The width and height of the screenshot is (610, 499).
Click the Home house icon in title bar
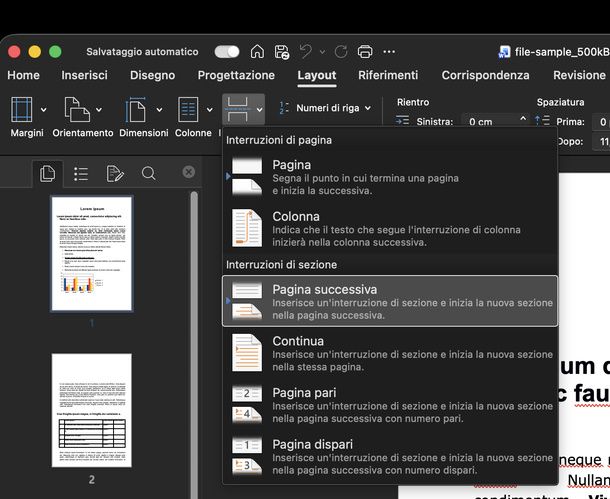[257, 51]
